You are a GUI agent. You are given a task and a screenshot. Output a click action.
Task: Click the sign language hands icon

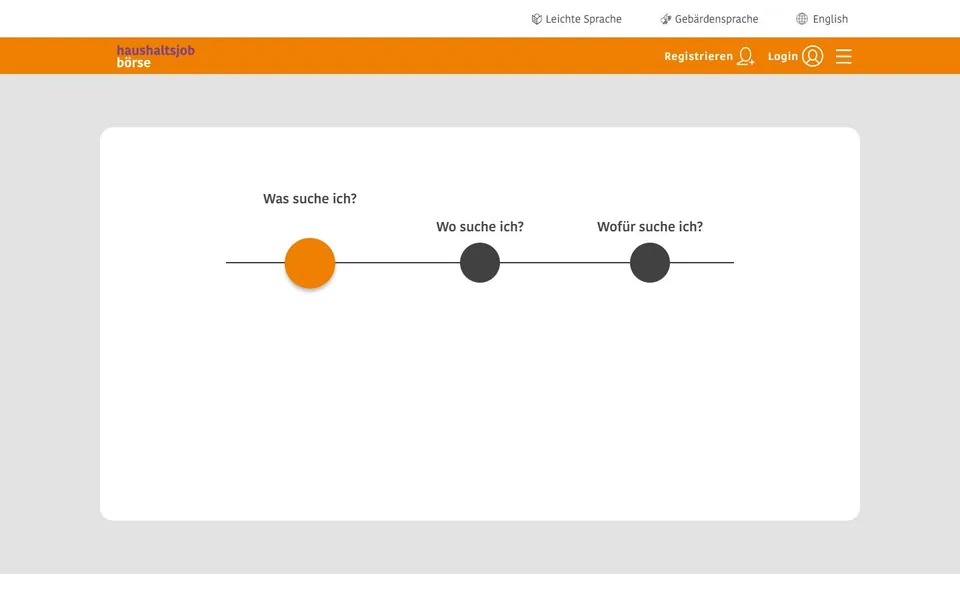[x=666, y=19]
